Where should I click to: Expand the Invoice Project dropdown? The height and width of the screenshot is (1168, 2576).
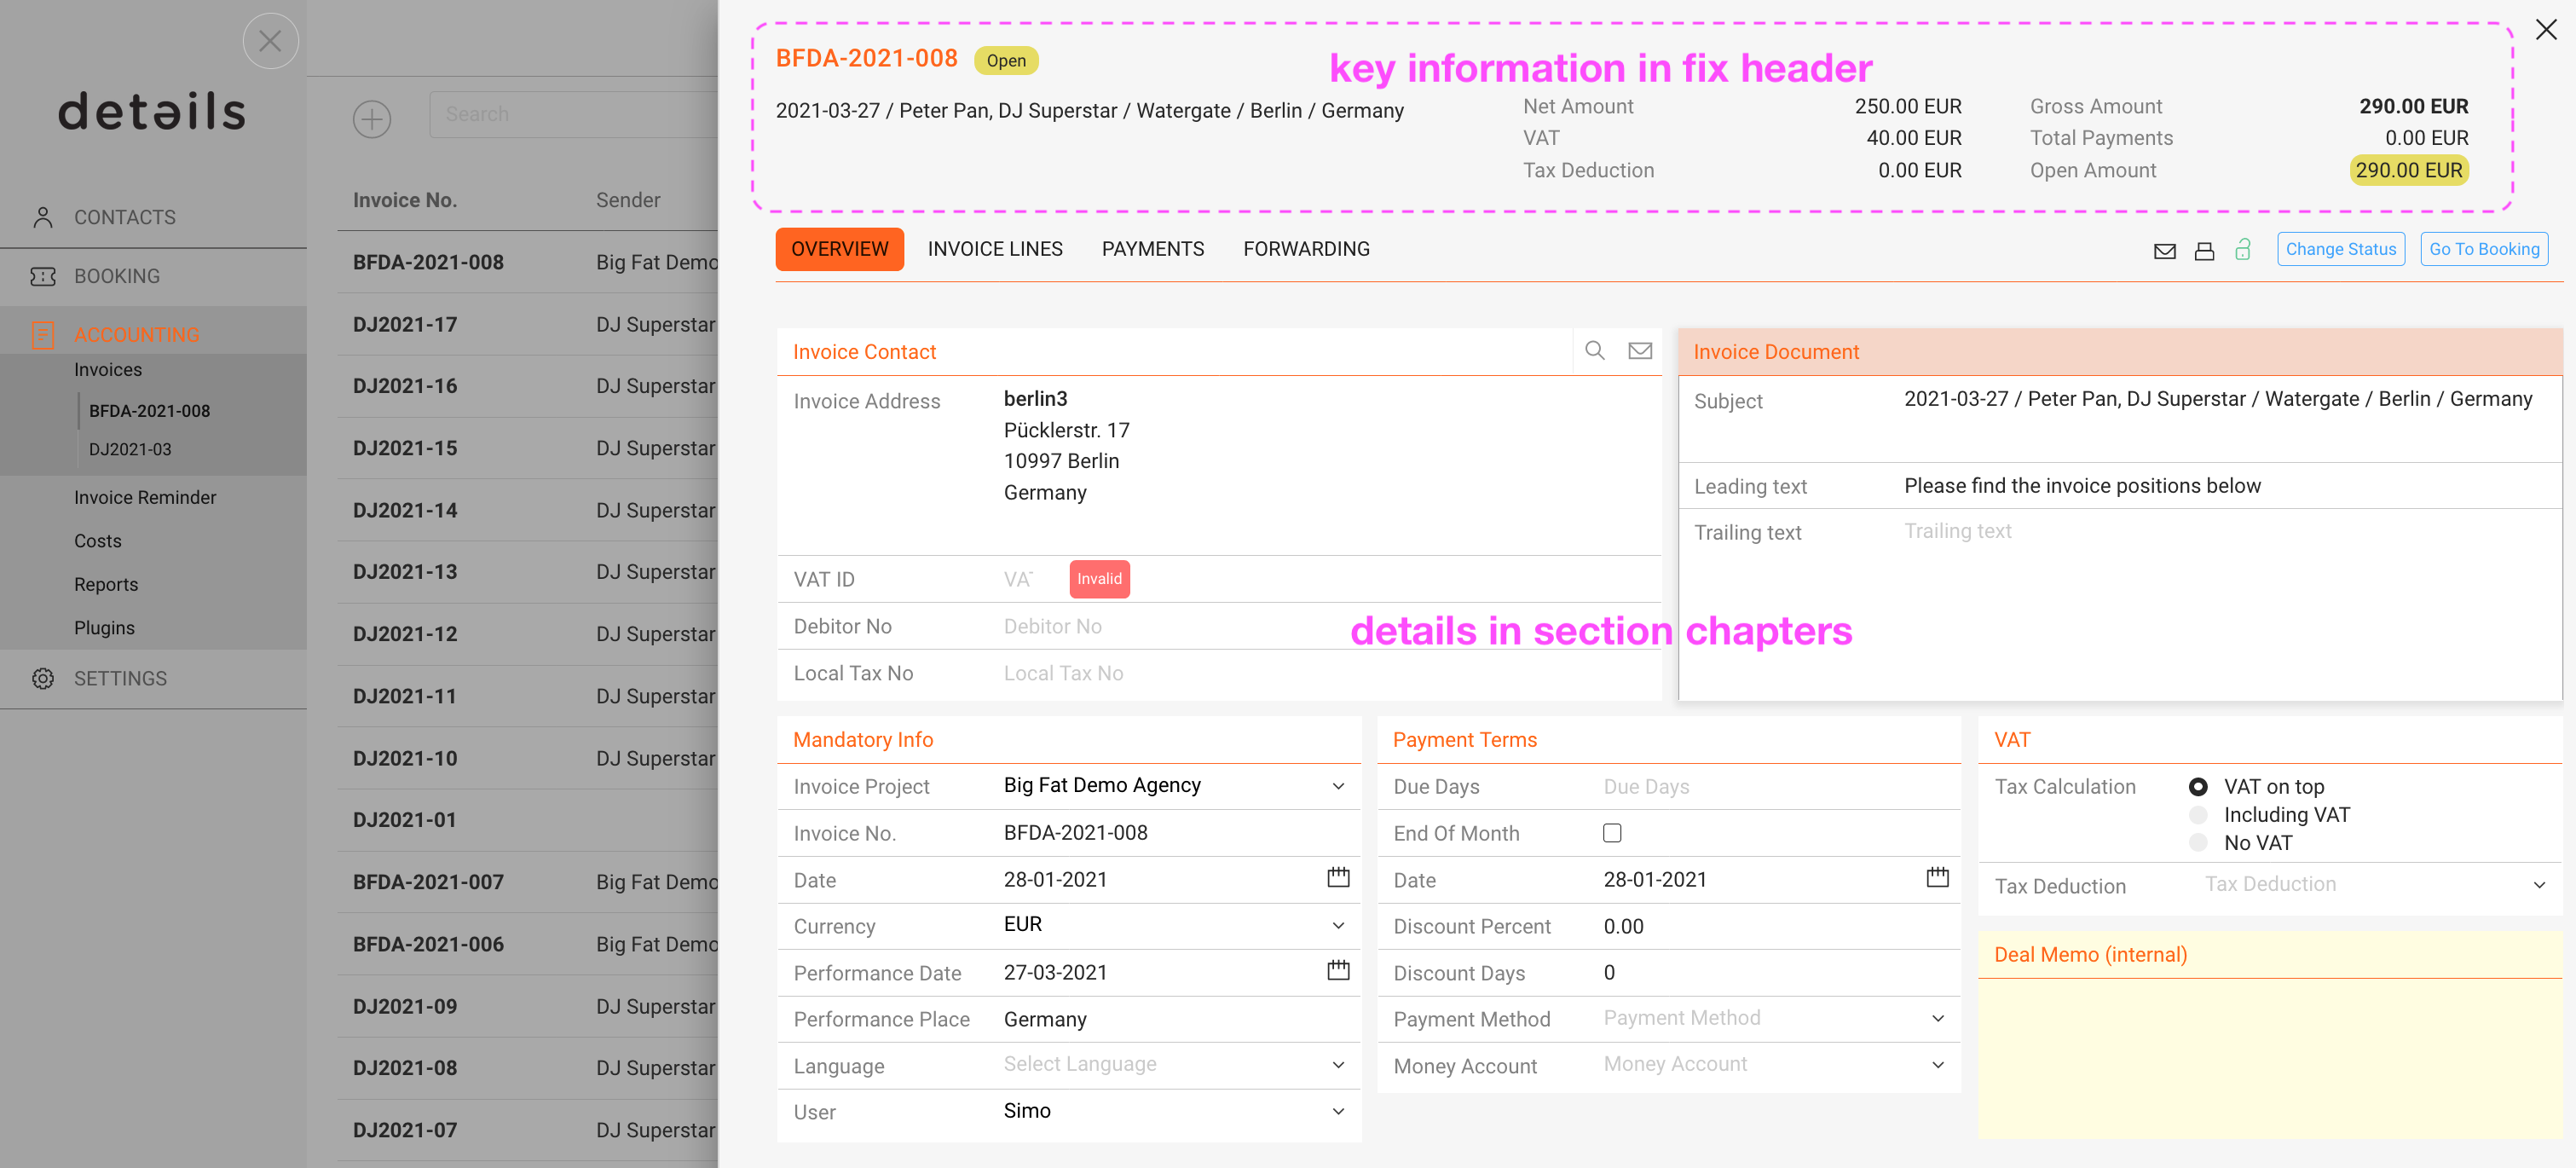(1338, 786)
